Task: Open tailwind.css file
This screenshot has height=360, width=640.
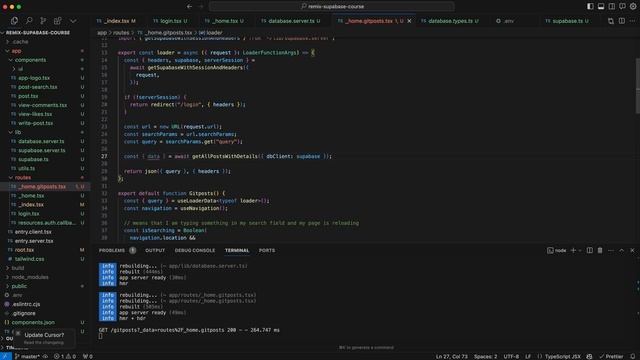Action: click(x=29, y=259)
